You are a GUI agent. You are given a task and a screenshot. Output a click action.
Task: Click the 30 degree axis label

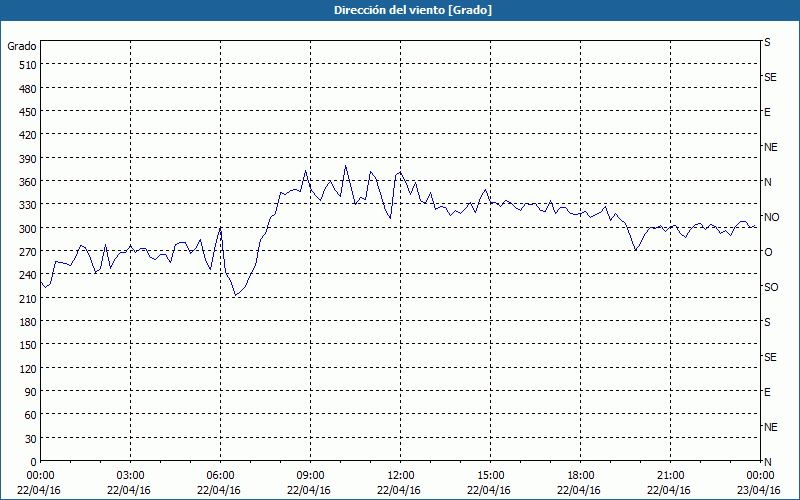point(31,439)
